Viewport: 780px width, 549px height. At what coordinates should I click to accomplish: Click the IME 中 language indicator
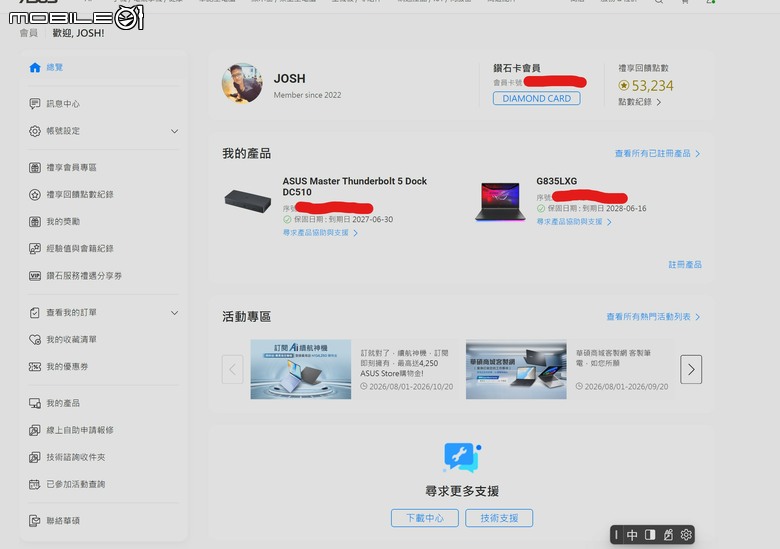point(632,535)
